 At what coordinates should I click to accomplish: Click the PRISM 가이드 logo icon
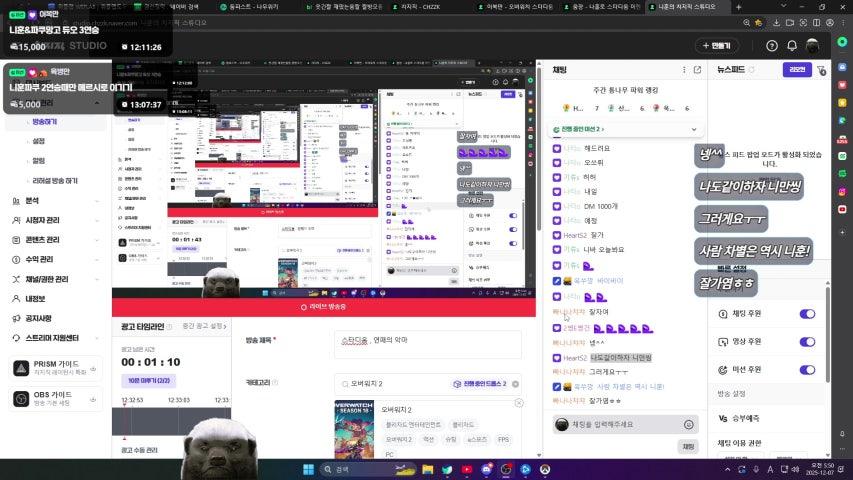pos(21,368)
